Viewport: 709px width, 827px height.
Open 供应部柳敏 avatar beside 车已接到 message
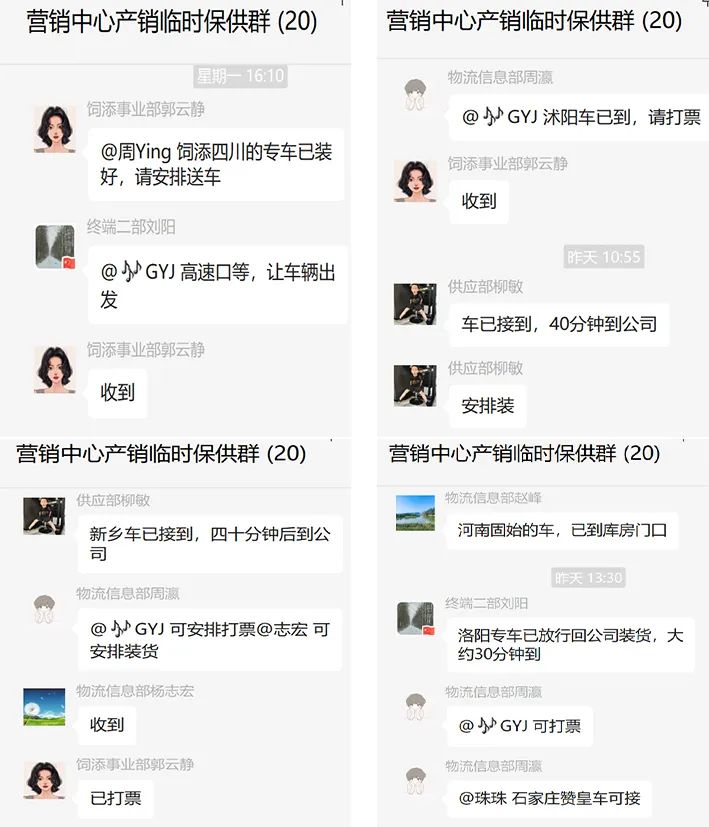point(415,304)
